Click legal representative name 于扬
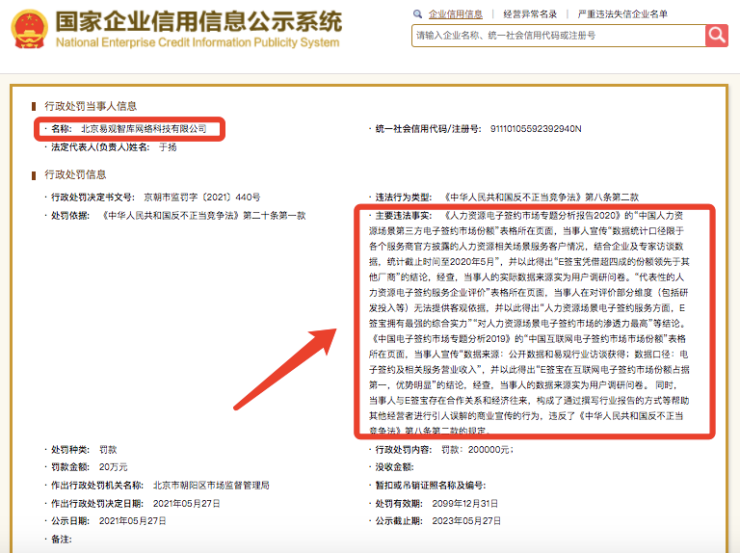Image resolution: width=740 pixels, height=553 pixels. 168,147
